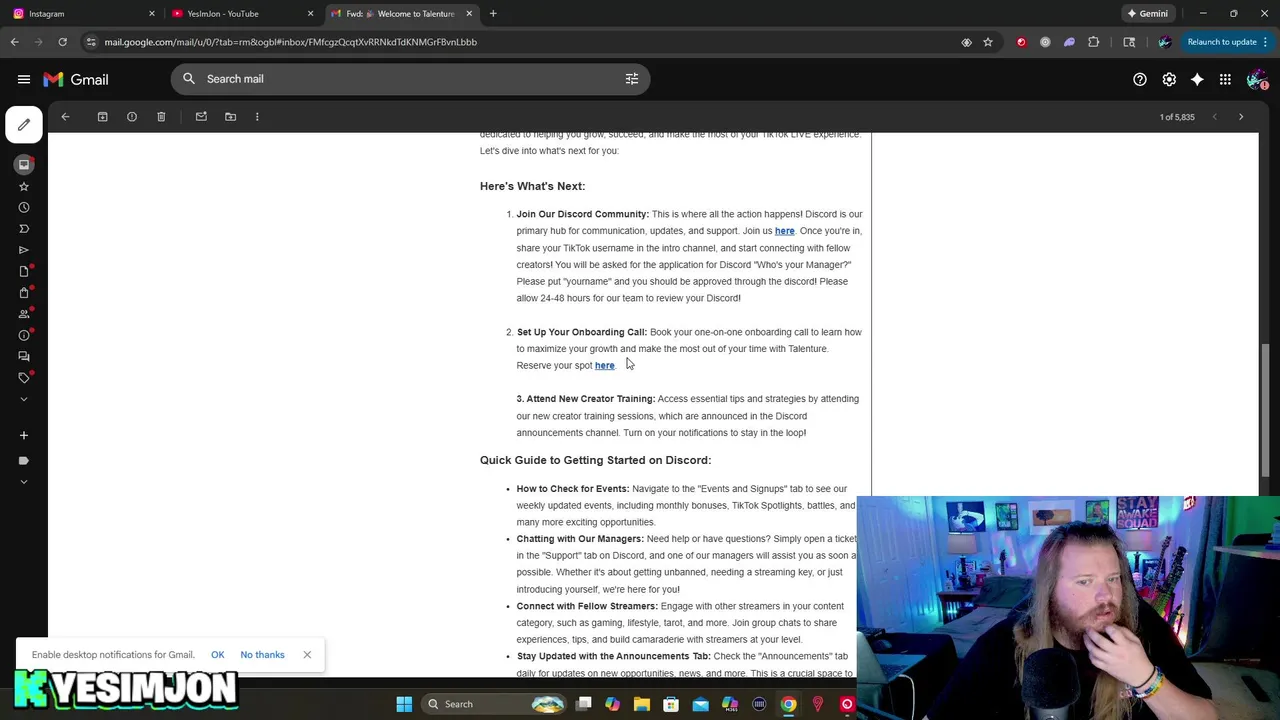1280x720 pixels.
Task: Open the Gemini button in Chrome
Action: click(x=1147, y=14)
